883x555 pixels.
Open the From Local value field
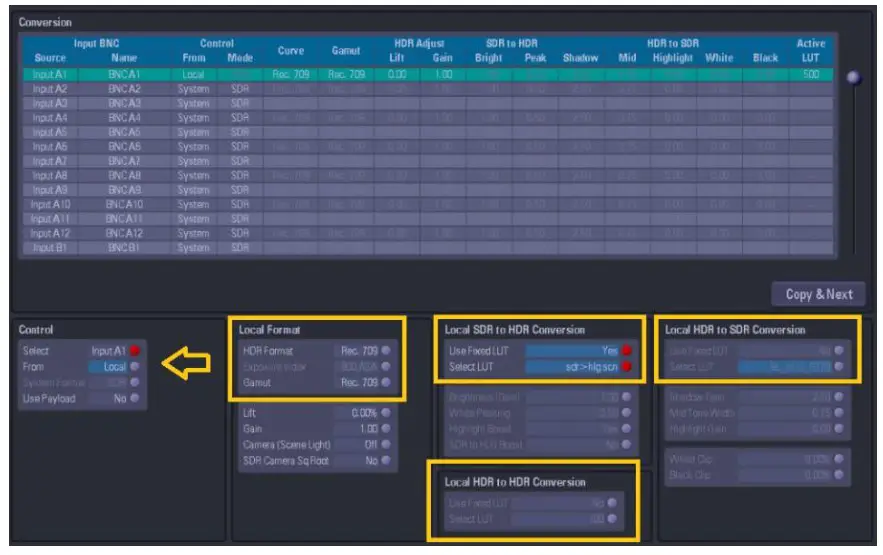pos(108,367)
